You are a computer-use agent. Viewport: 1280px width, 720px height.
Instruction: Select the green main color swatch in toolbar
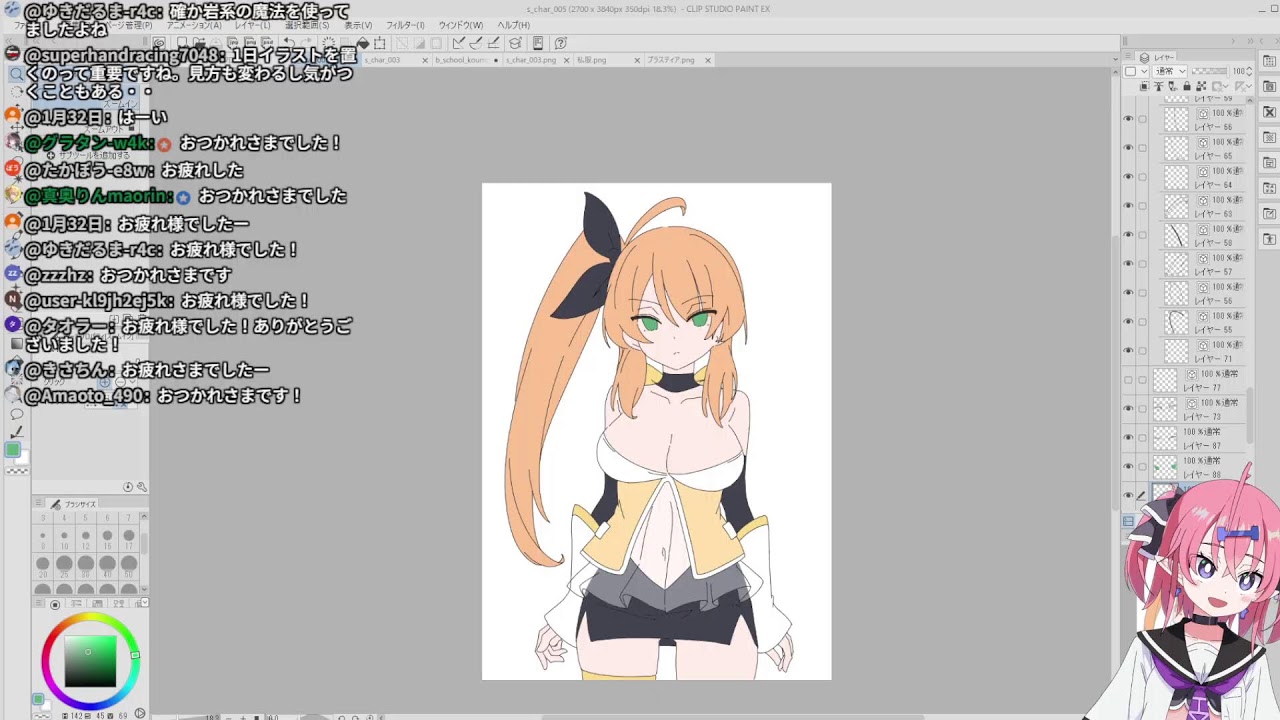pos(13,450)
